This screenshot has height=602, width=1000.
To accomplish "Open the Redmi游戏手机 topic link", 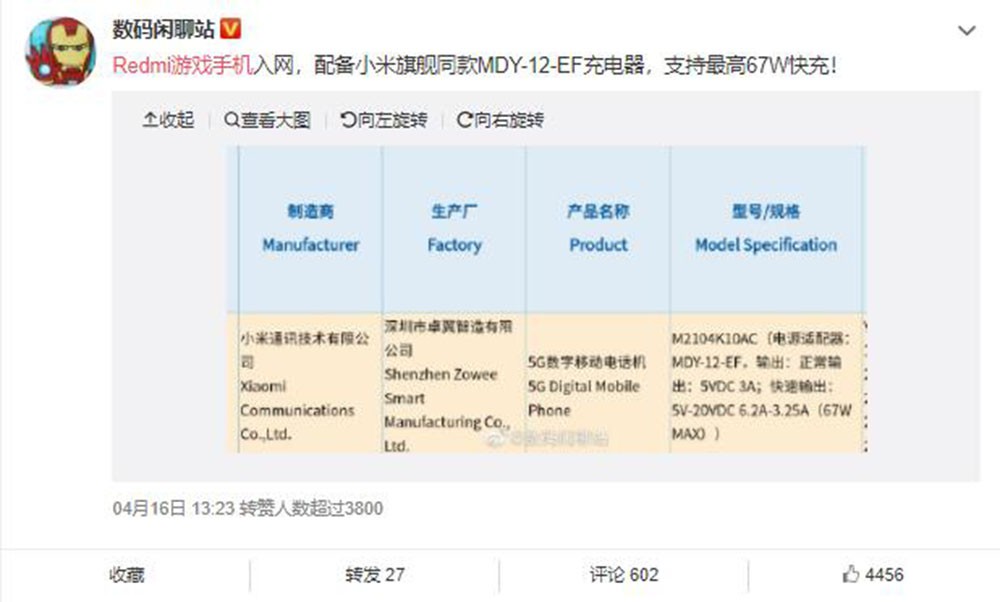I will tap(183, 65).
